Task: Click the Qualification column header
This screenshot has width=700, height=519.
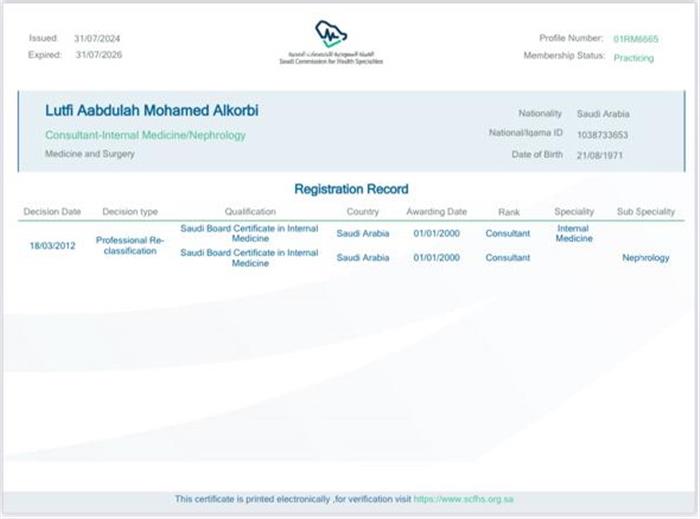Action: pos(250,212)
